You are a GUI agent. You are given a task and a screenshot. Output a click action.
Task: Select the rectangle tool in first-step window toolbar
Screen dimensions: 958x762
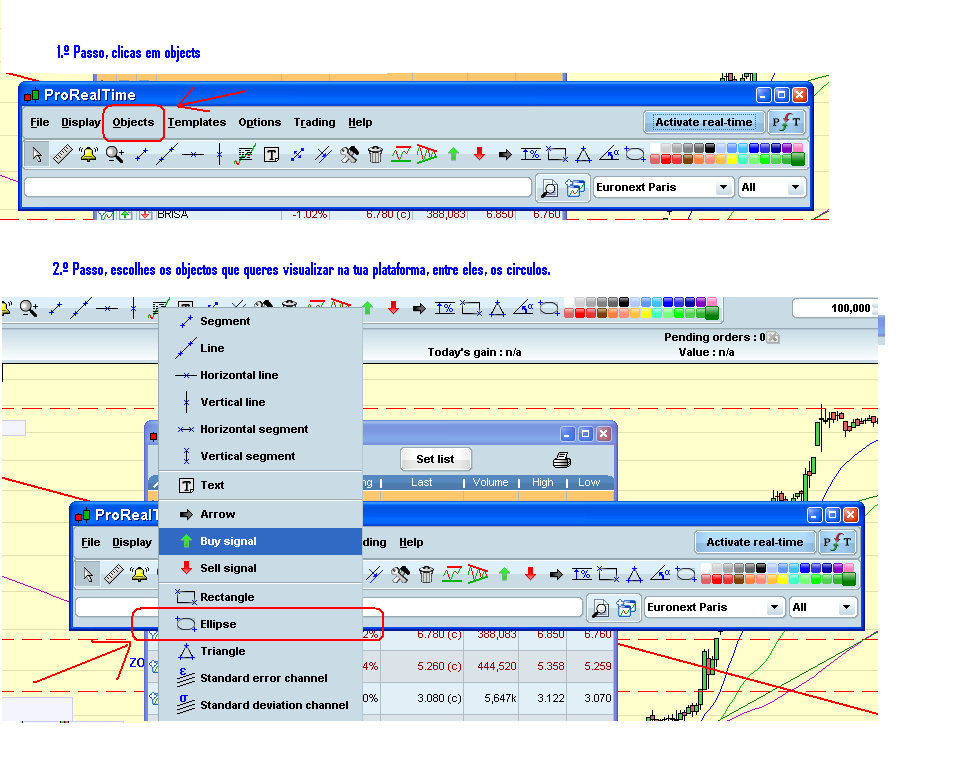click(557, 154)
